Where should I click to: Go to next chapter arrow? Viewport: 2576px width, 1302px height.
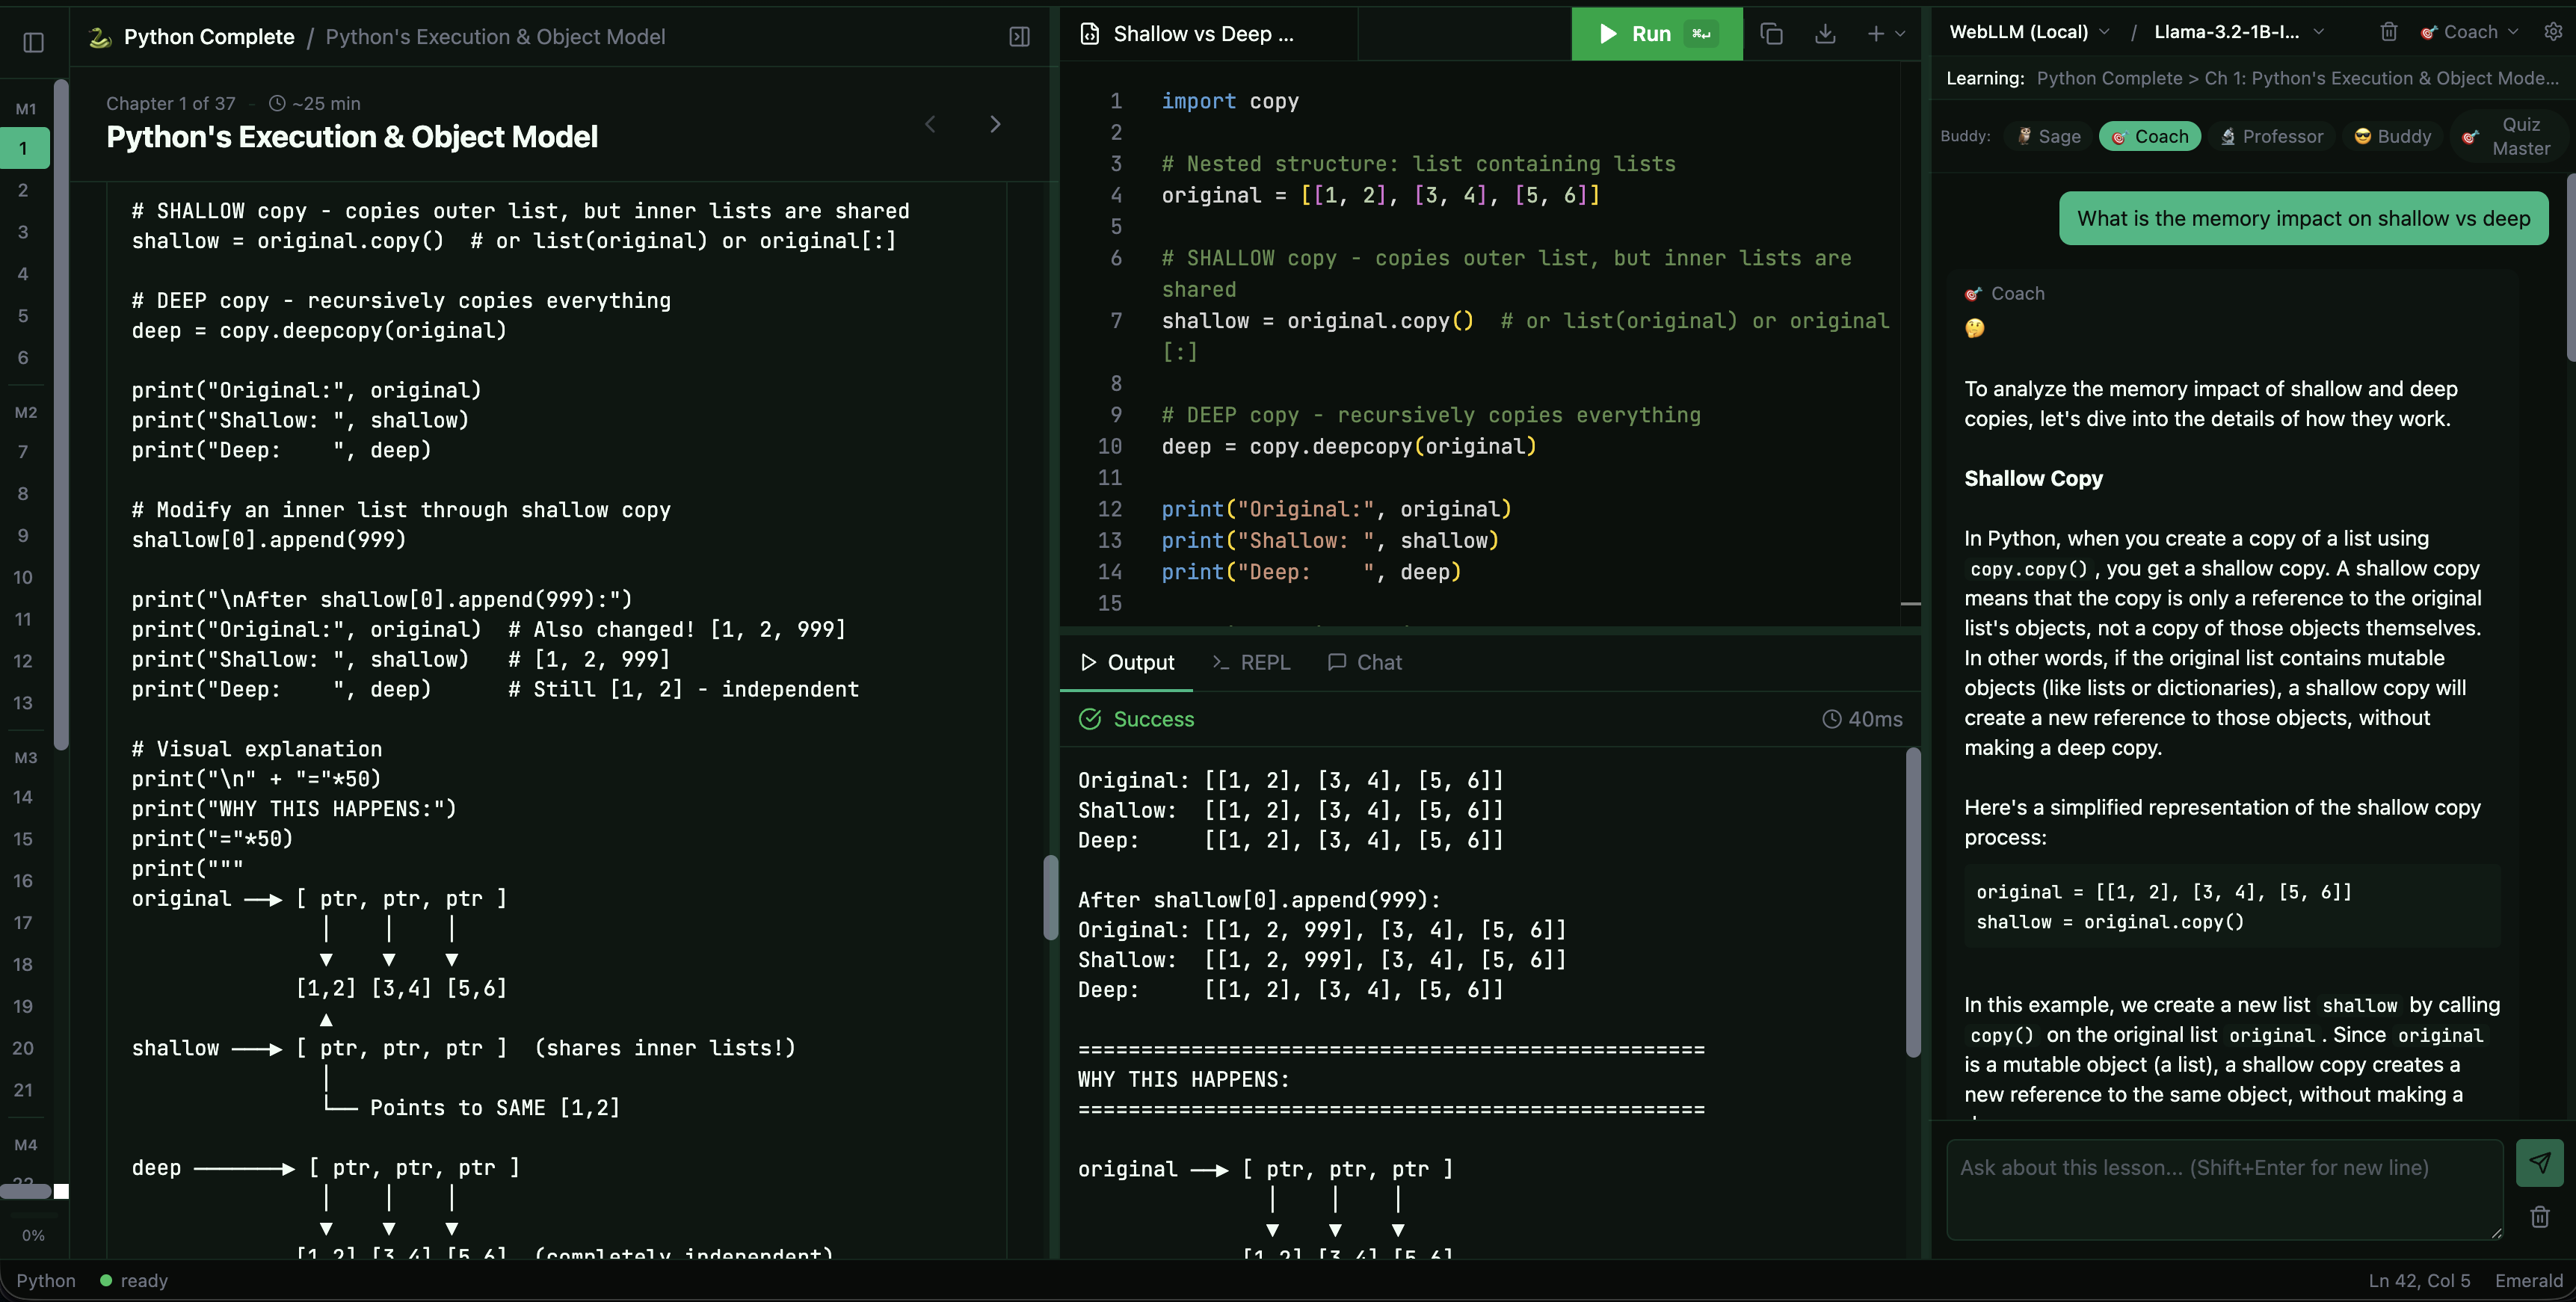[994, 124]
